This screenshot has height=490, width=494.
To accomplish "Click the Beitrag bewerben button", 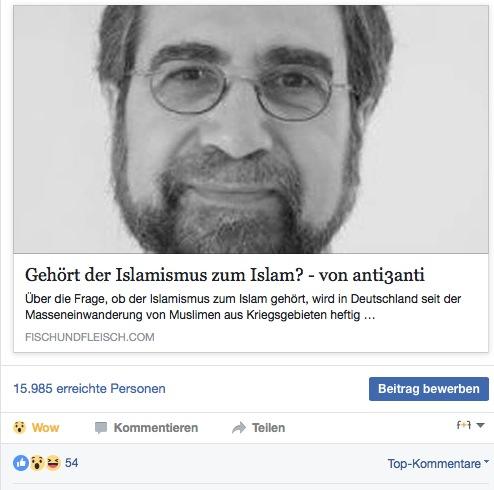I will [x=429, y=389].
